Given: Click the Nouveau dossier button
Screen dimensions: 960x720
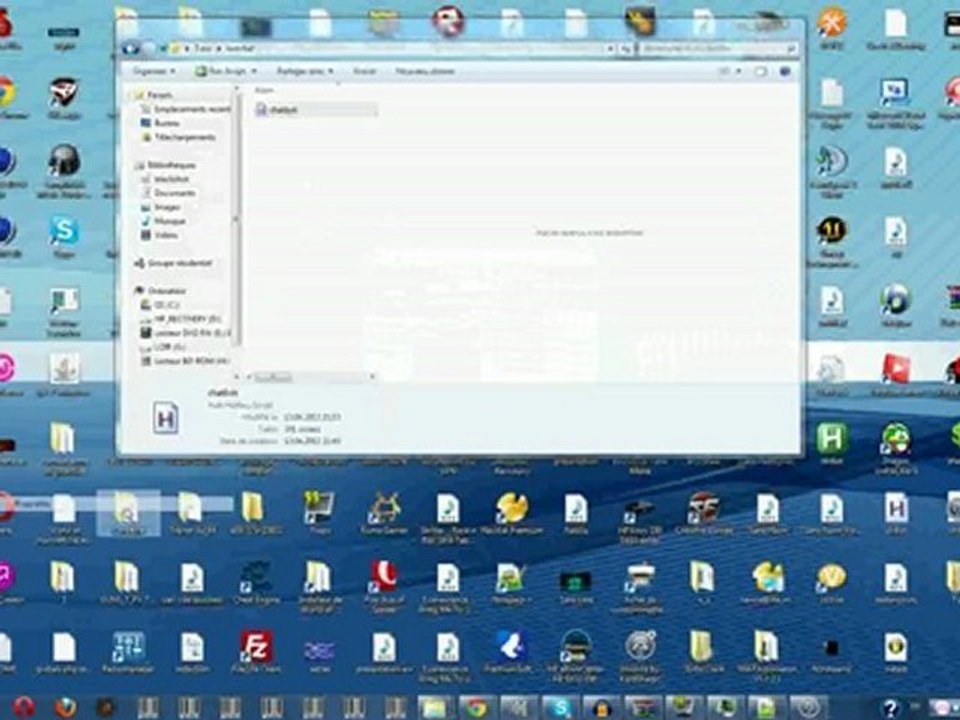Looking at the screenshot, I should click(x=425, y=72).
